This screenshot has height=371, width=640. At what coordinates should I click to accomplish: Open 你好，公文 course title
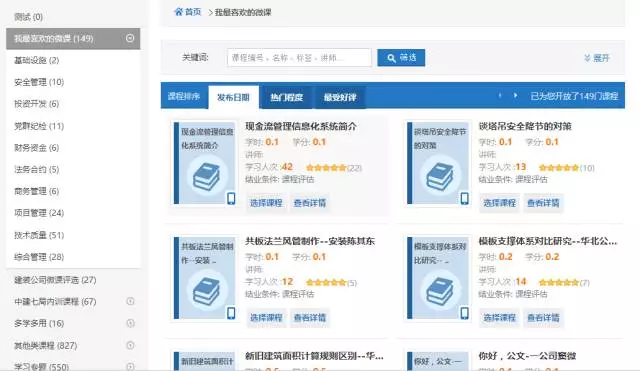click(527, 356)
